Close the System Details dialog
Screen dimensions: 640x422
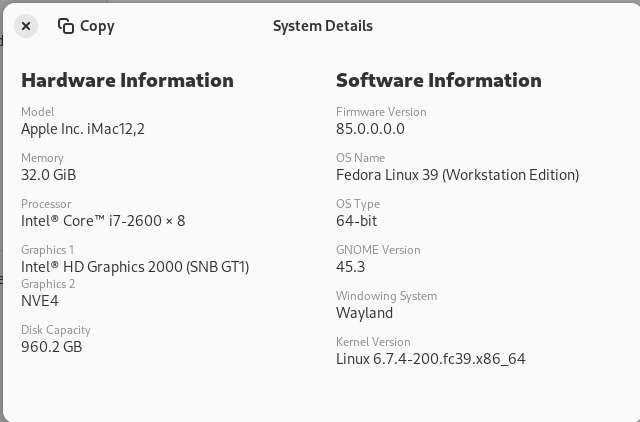26,26
